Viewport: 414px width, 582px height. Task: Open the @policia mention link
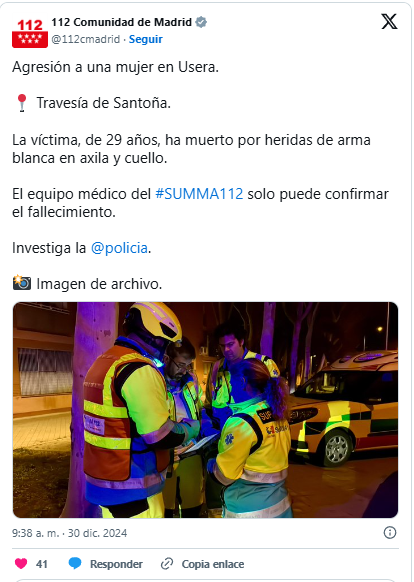click(119, 248)
